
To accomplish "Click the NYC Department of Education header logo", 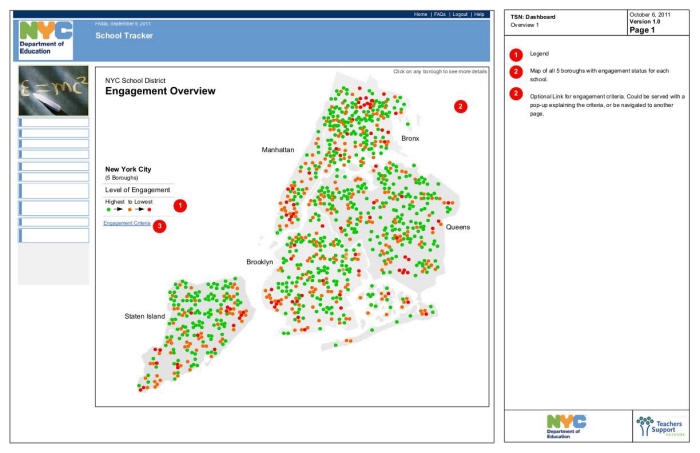I will [46, 38].
